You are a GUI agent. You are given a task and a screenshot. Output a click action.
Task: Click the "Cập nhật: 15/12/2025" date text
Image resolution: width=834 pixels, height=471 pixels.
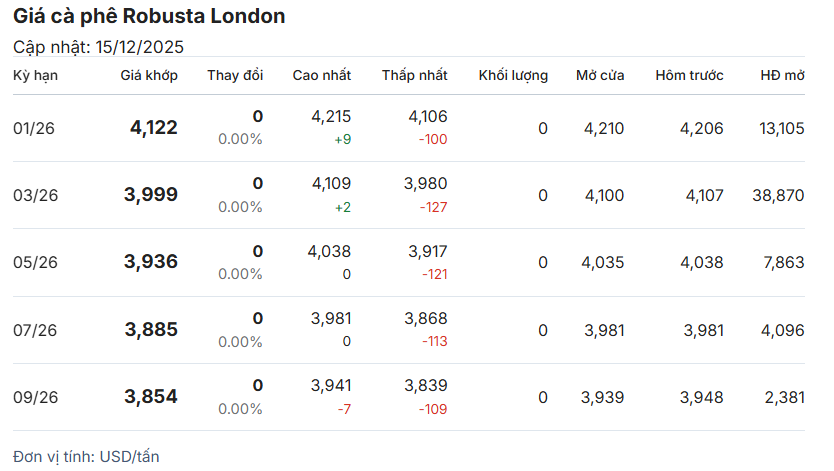98,47
